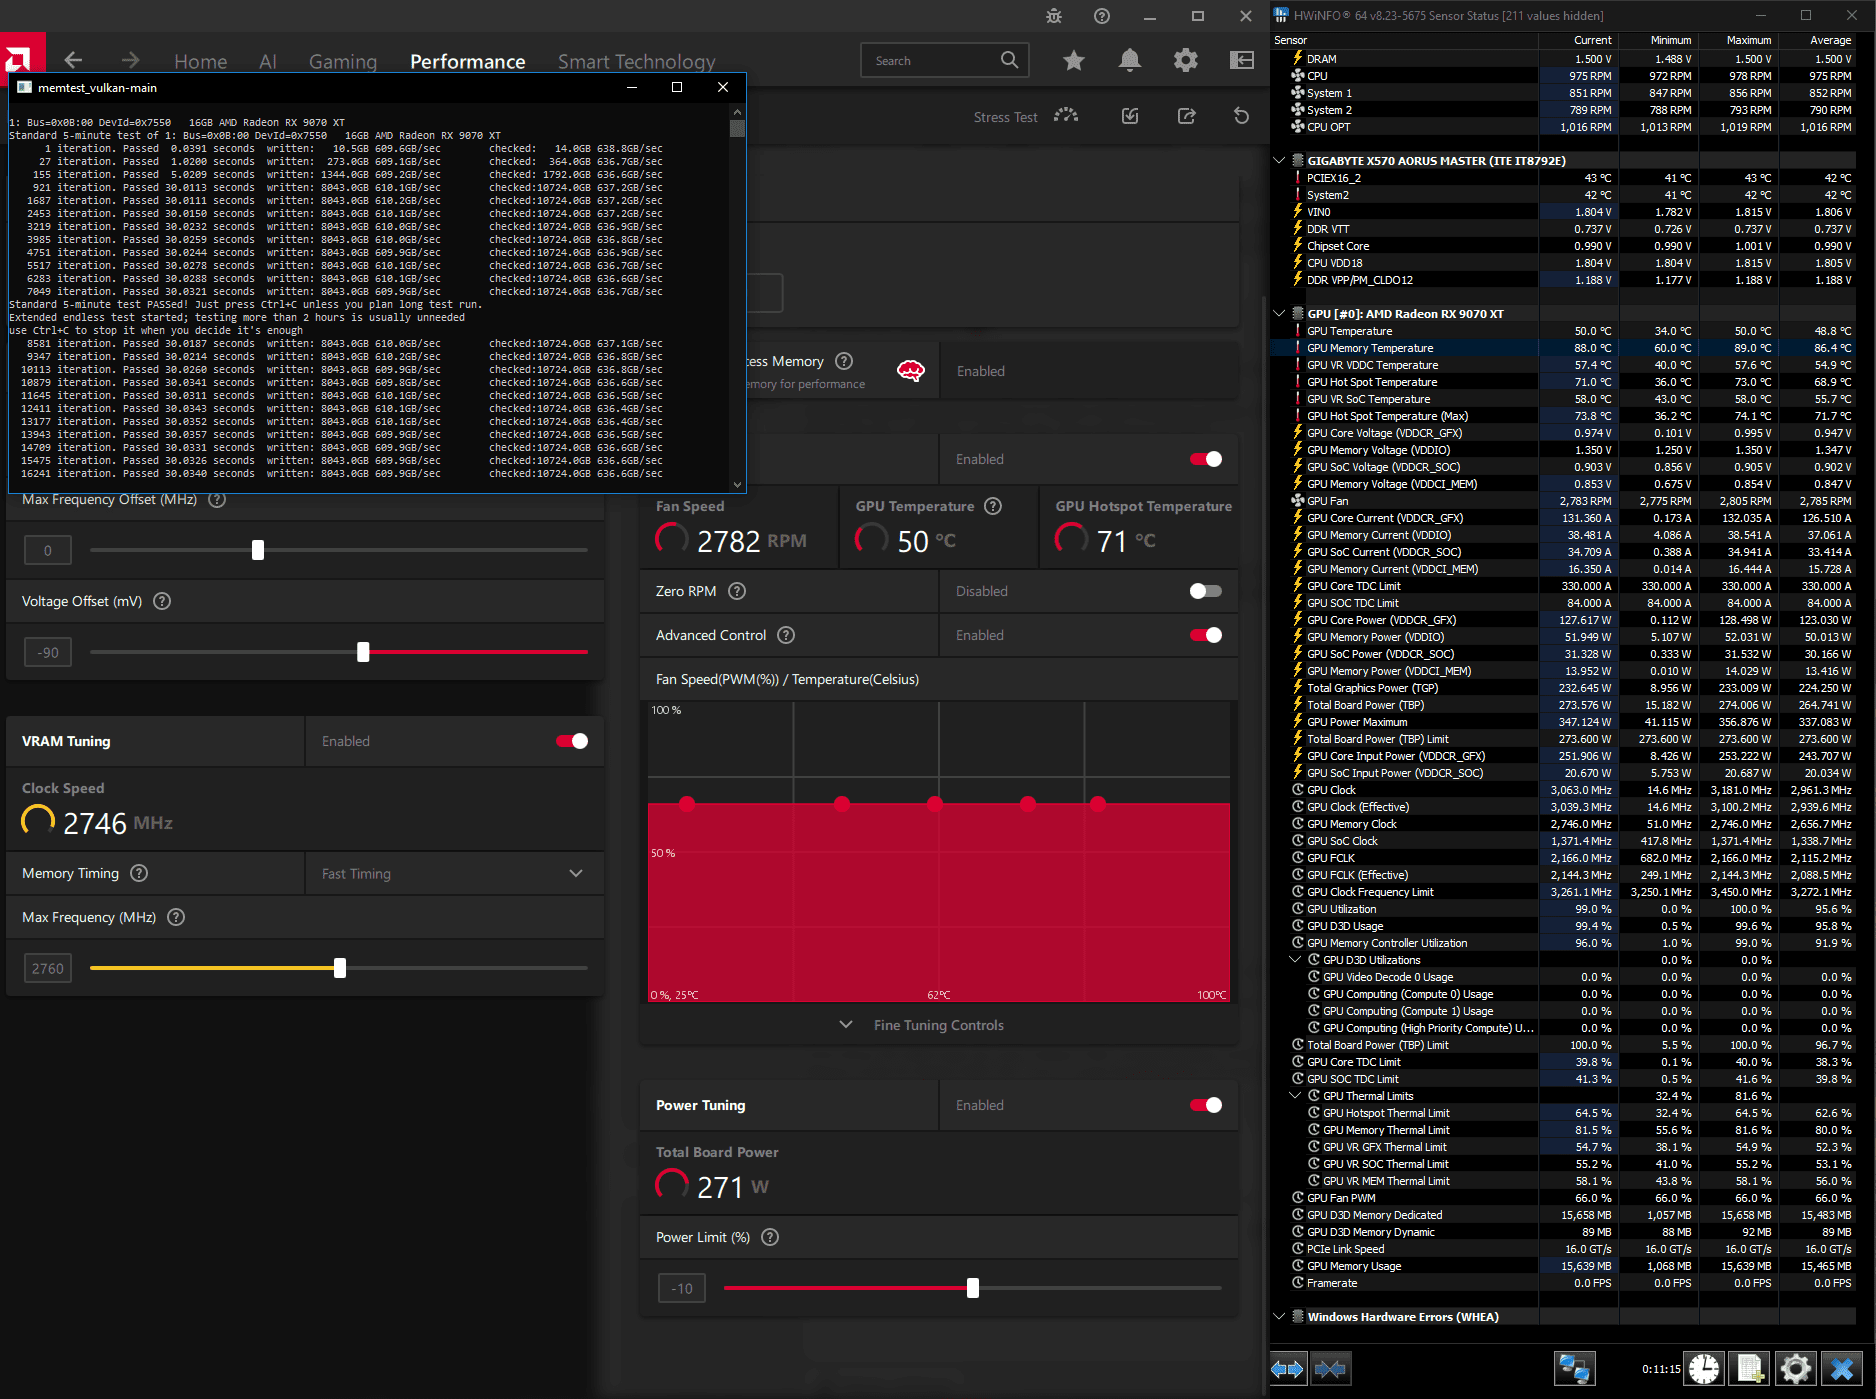
Task: Click the VRAM Max Frequency slider handle
Action: click(x=340, y=968)
